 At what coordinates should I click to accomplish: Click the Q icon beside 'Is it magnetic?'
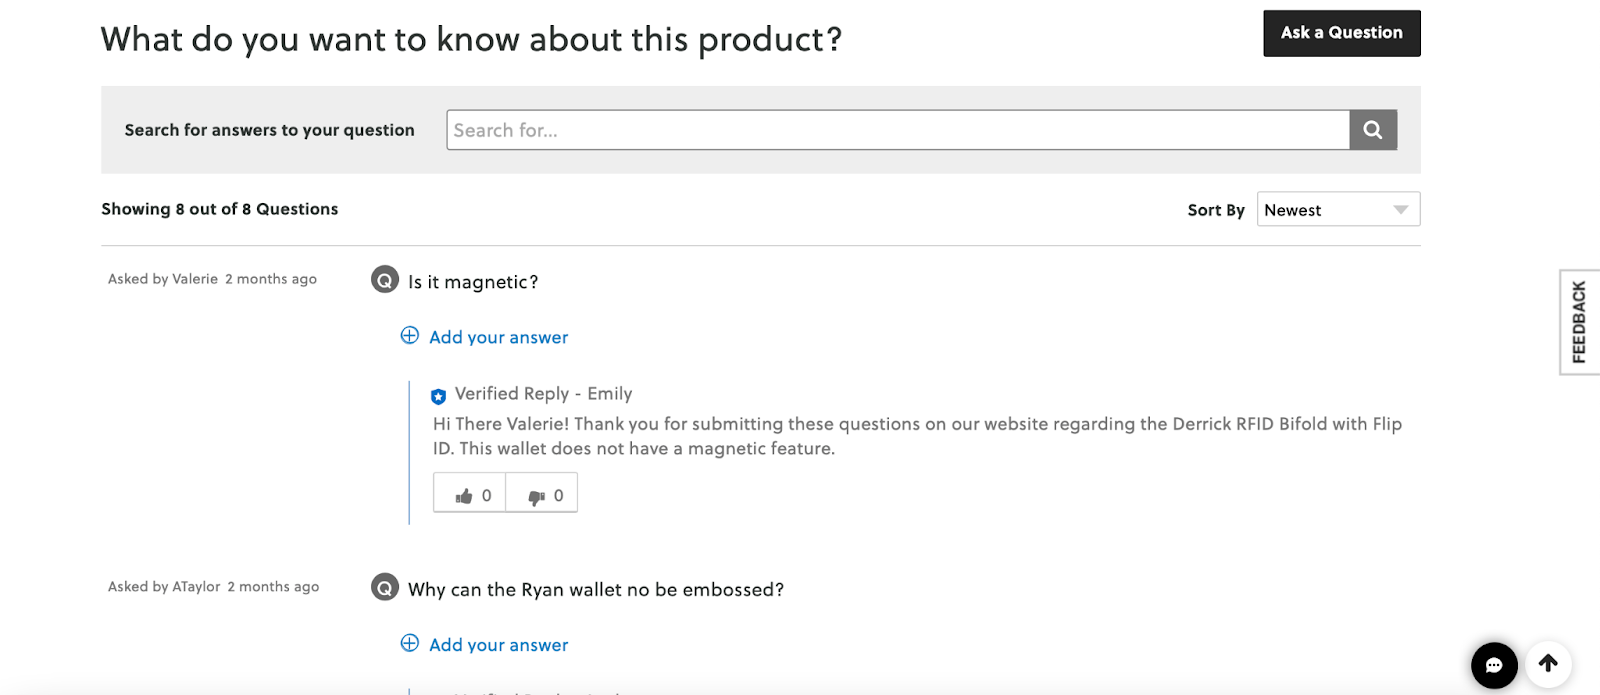[385, 280]
